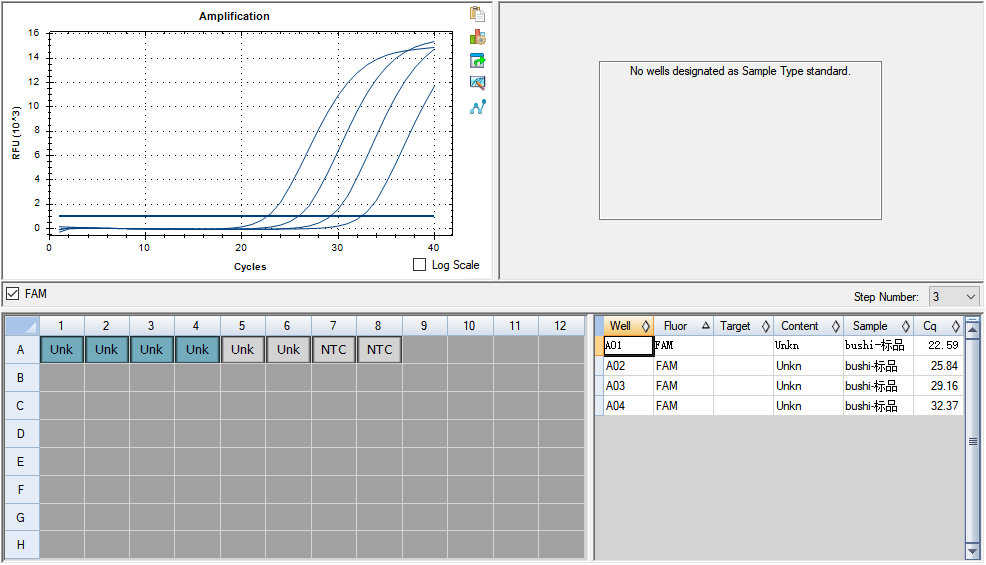Click the Cycles axis label
Viewport: 986px width, 565px height.
(250, 267)
